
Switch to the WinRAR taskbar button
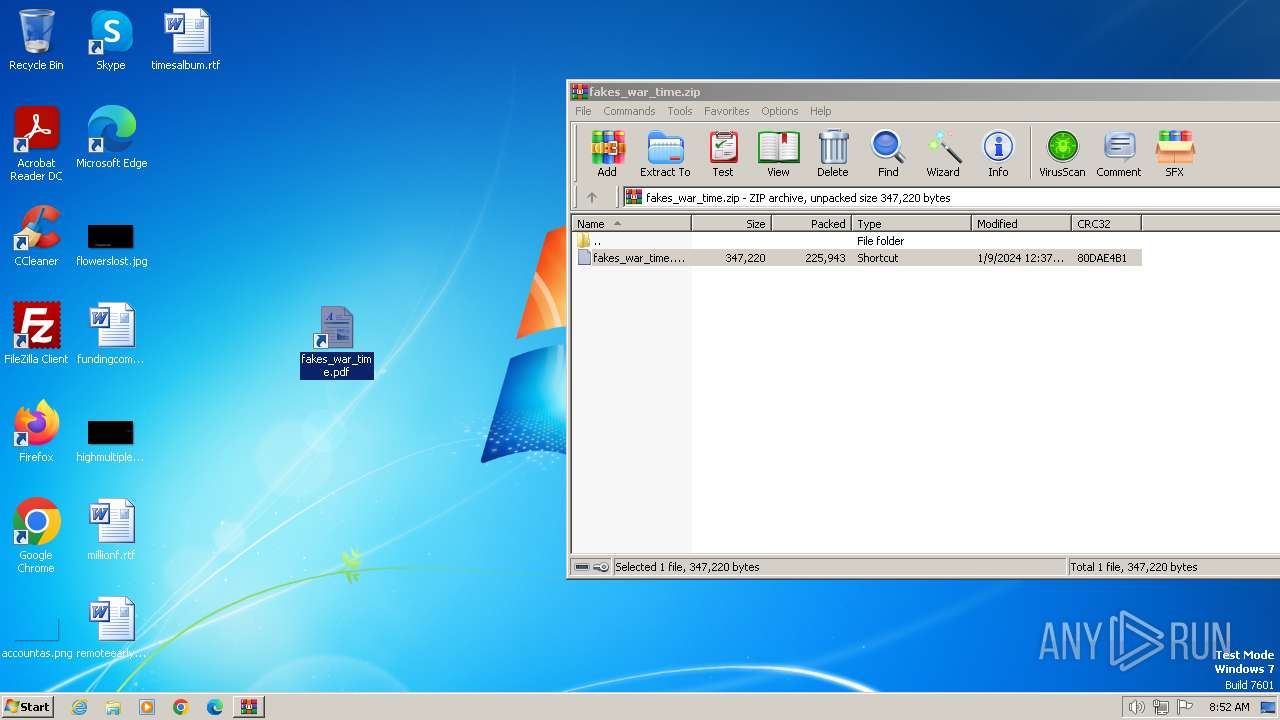248,707
